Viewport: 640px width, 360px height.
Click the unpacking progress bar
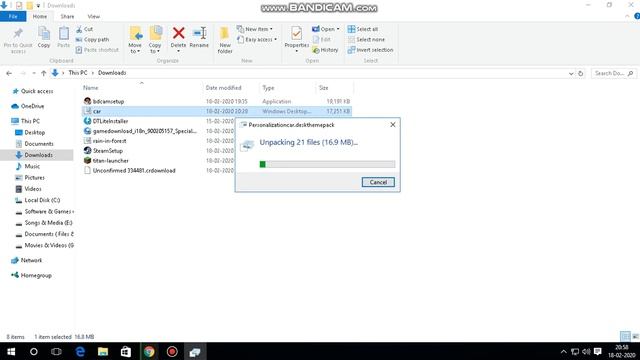(327, 164)
